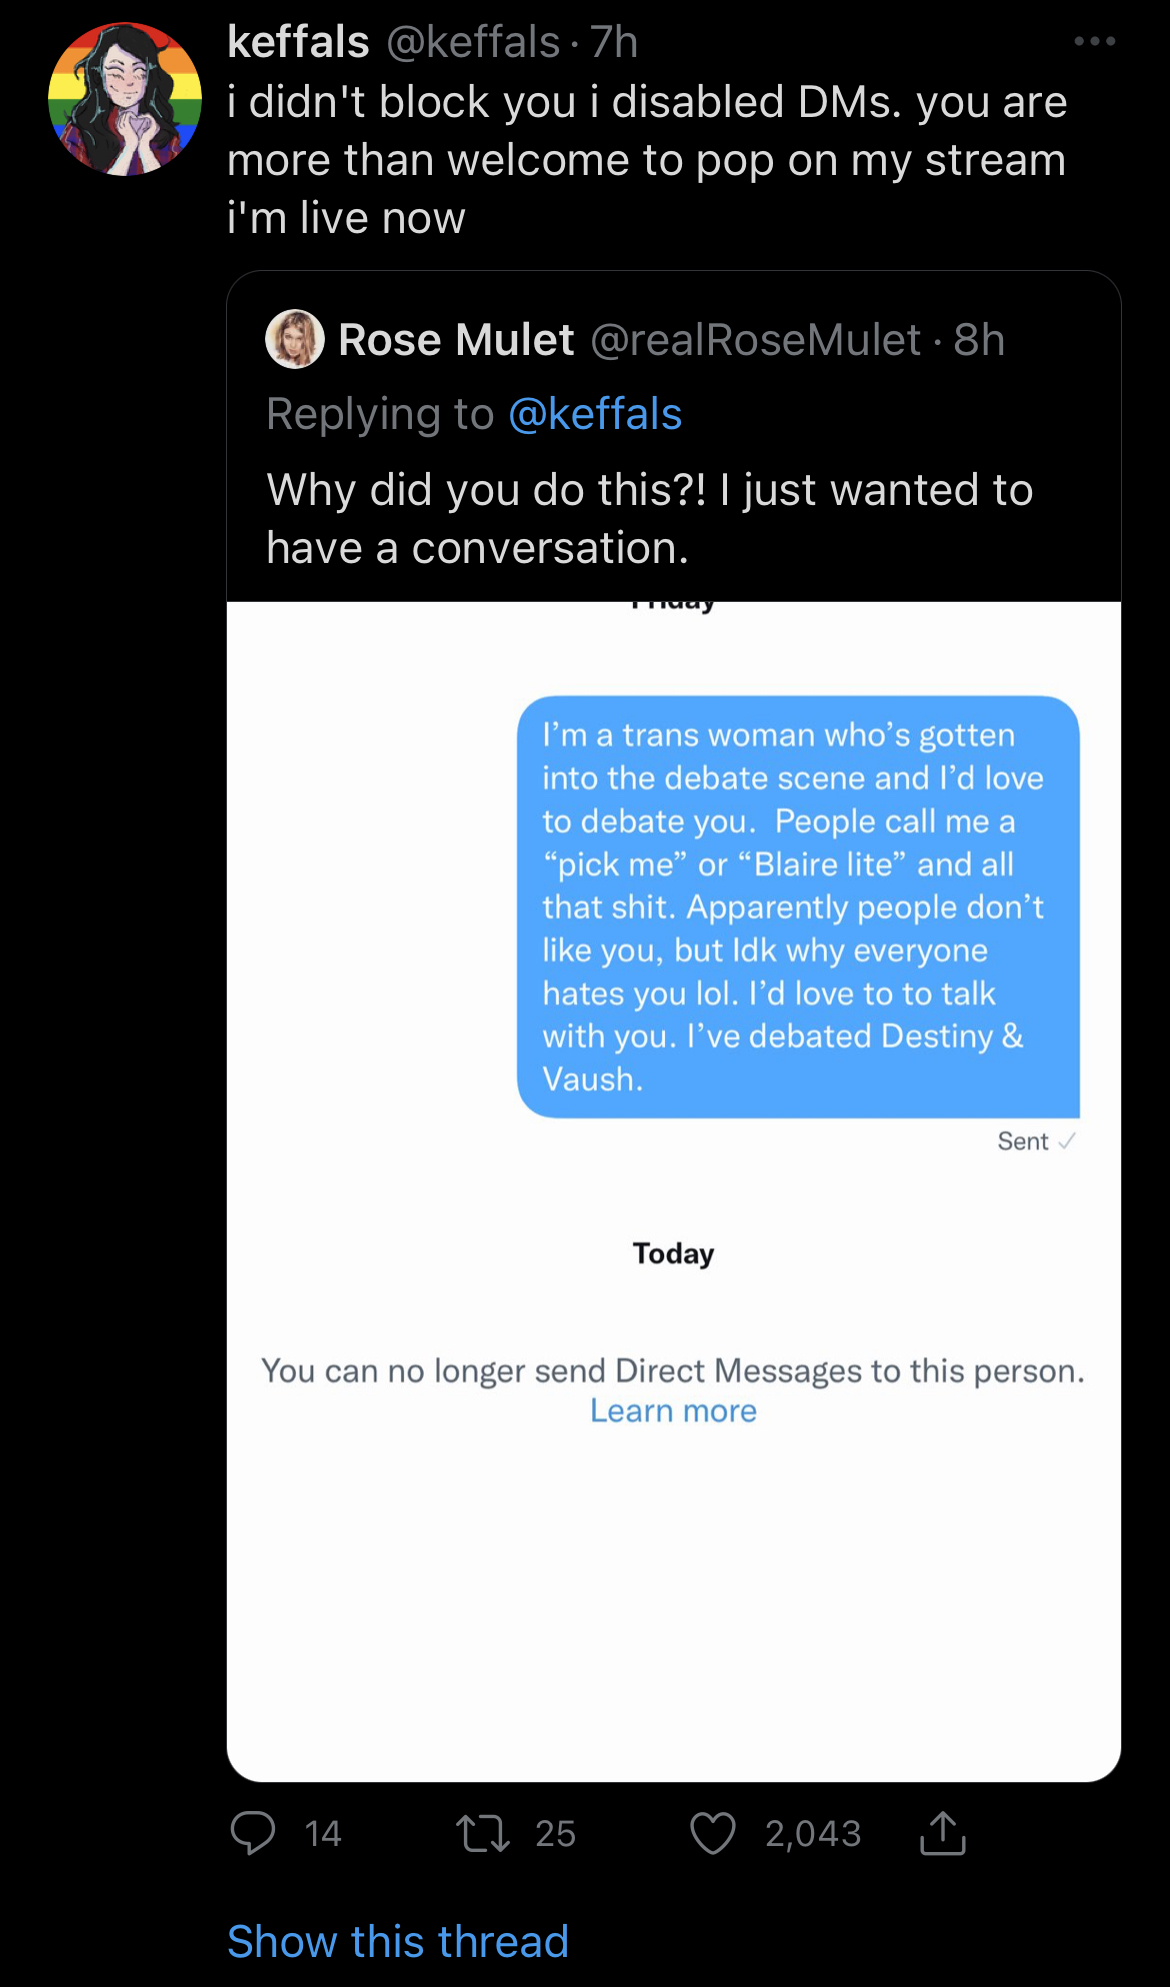Like the tweet with heart icon

[713, 1833]
